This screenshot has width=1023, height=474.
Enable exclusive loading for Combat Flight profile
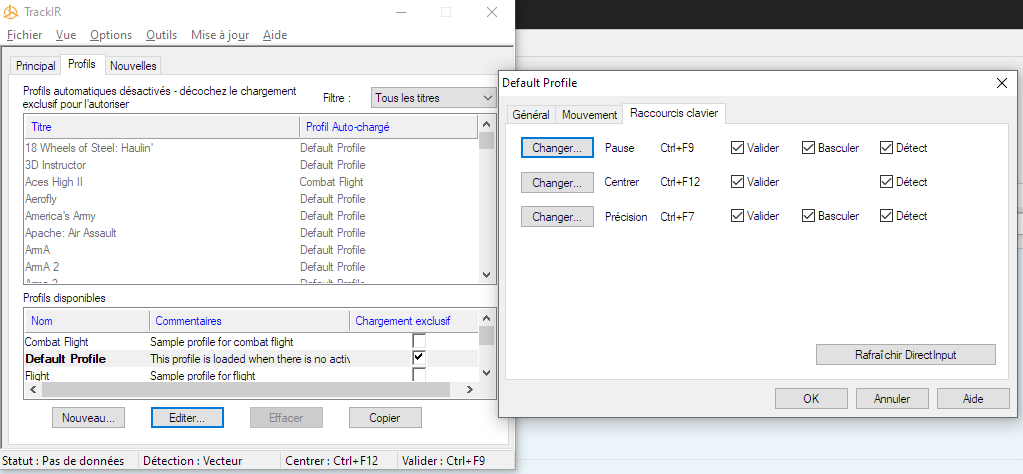point(419,341)
